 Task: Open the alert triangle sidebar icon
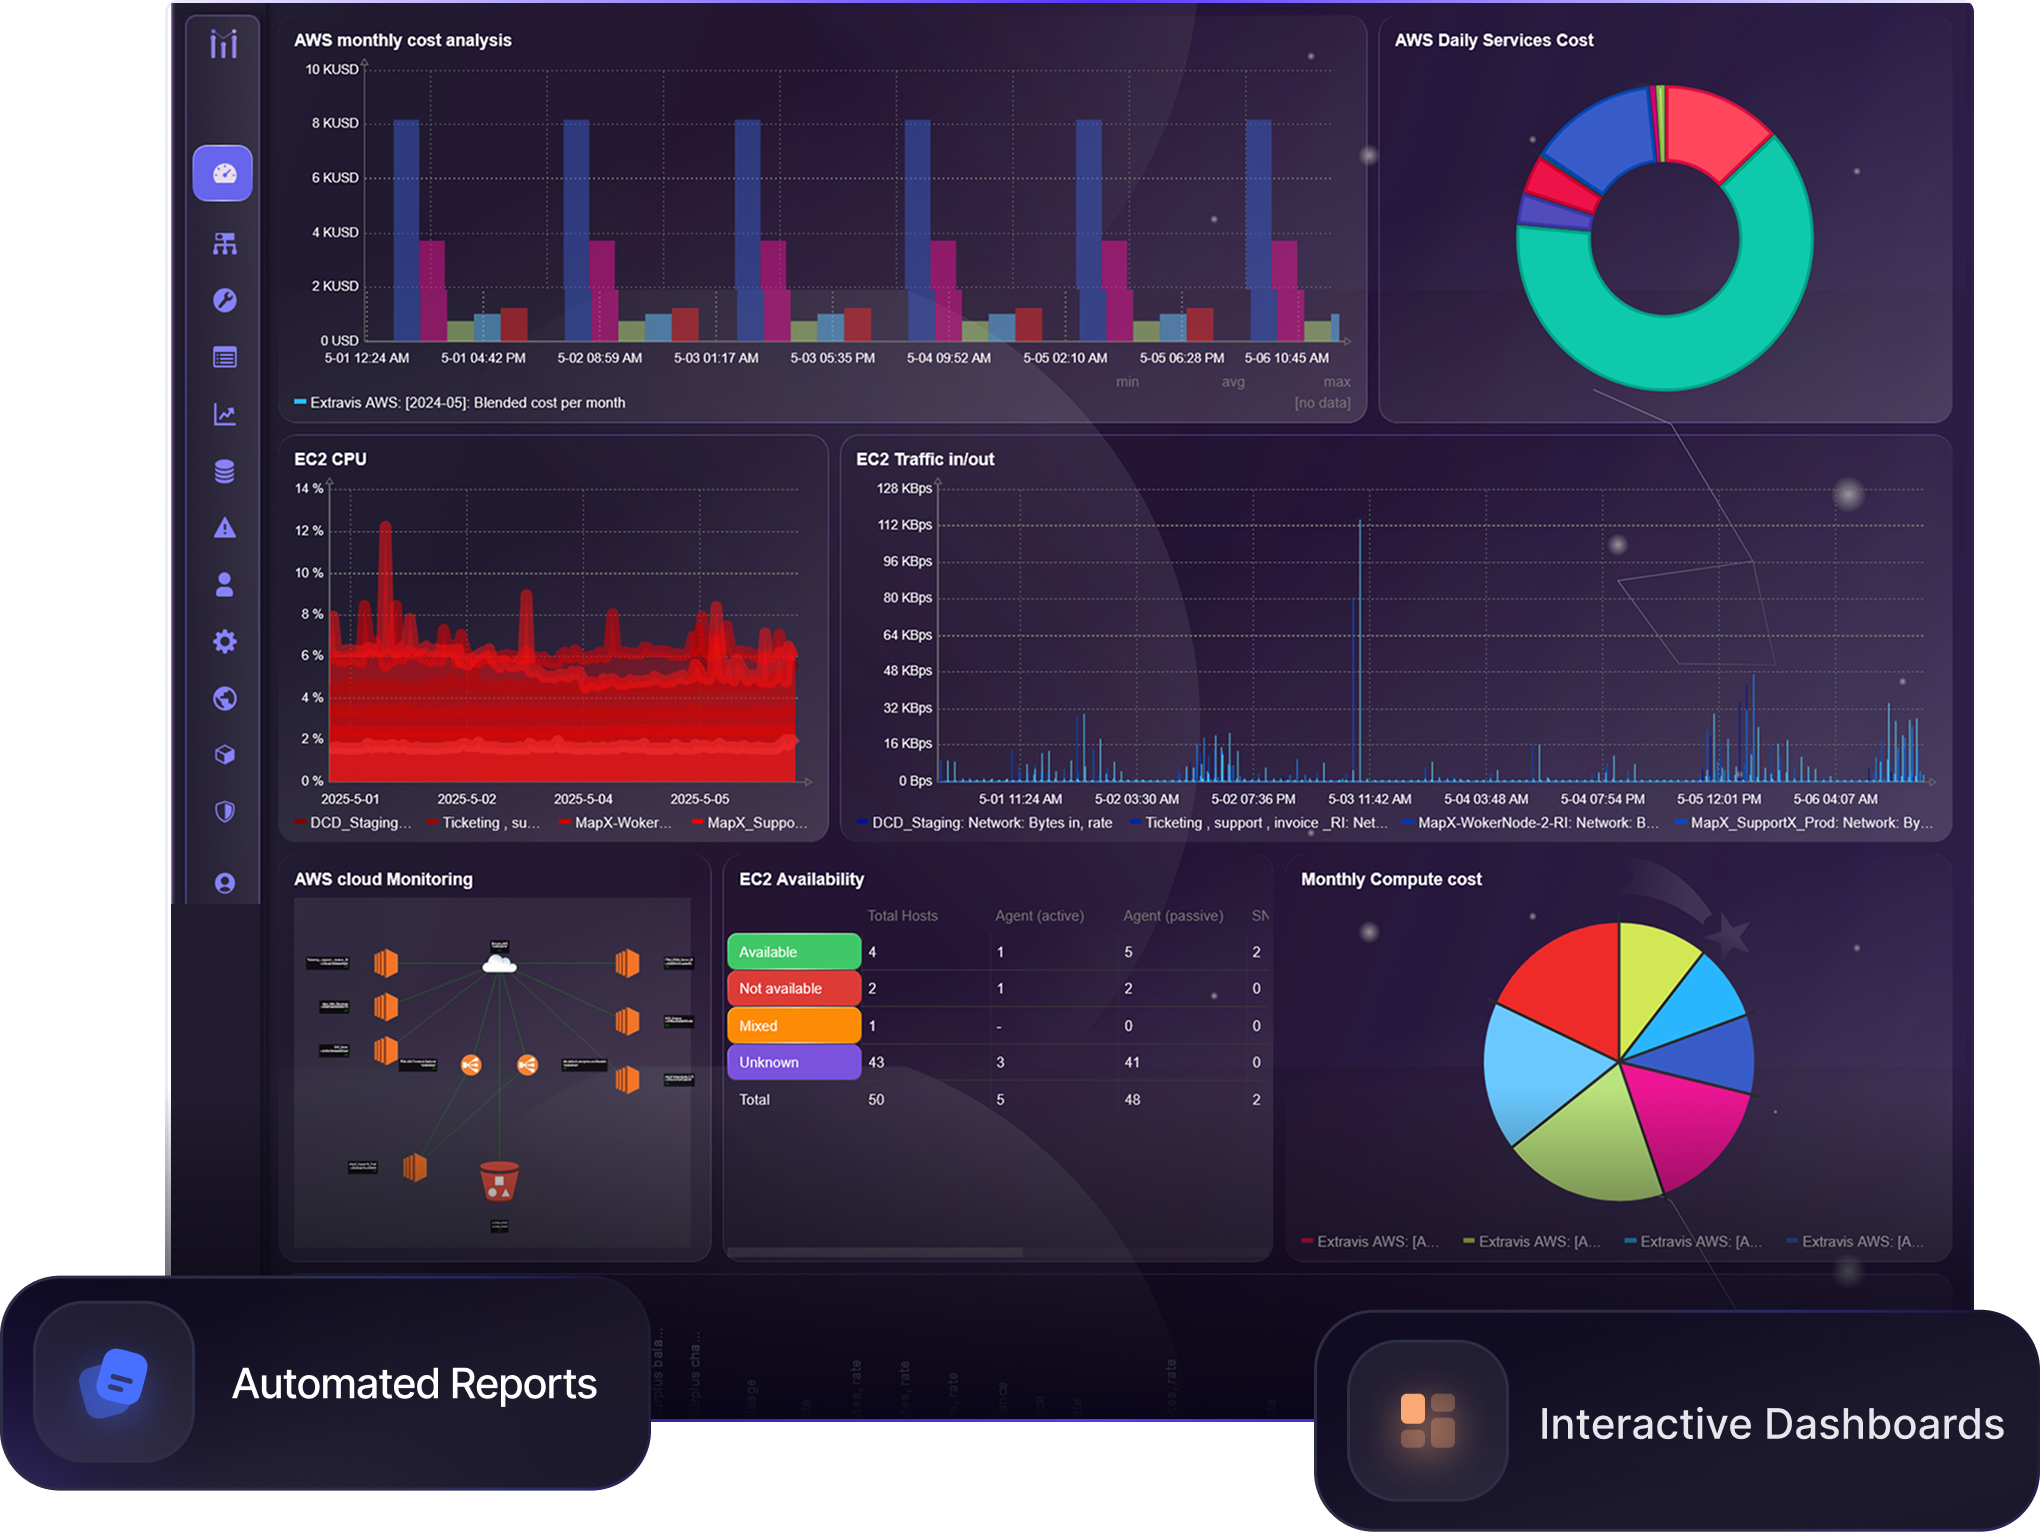[225, 528]
